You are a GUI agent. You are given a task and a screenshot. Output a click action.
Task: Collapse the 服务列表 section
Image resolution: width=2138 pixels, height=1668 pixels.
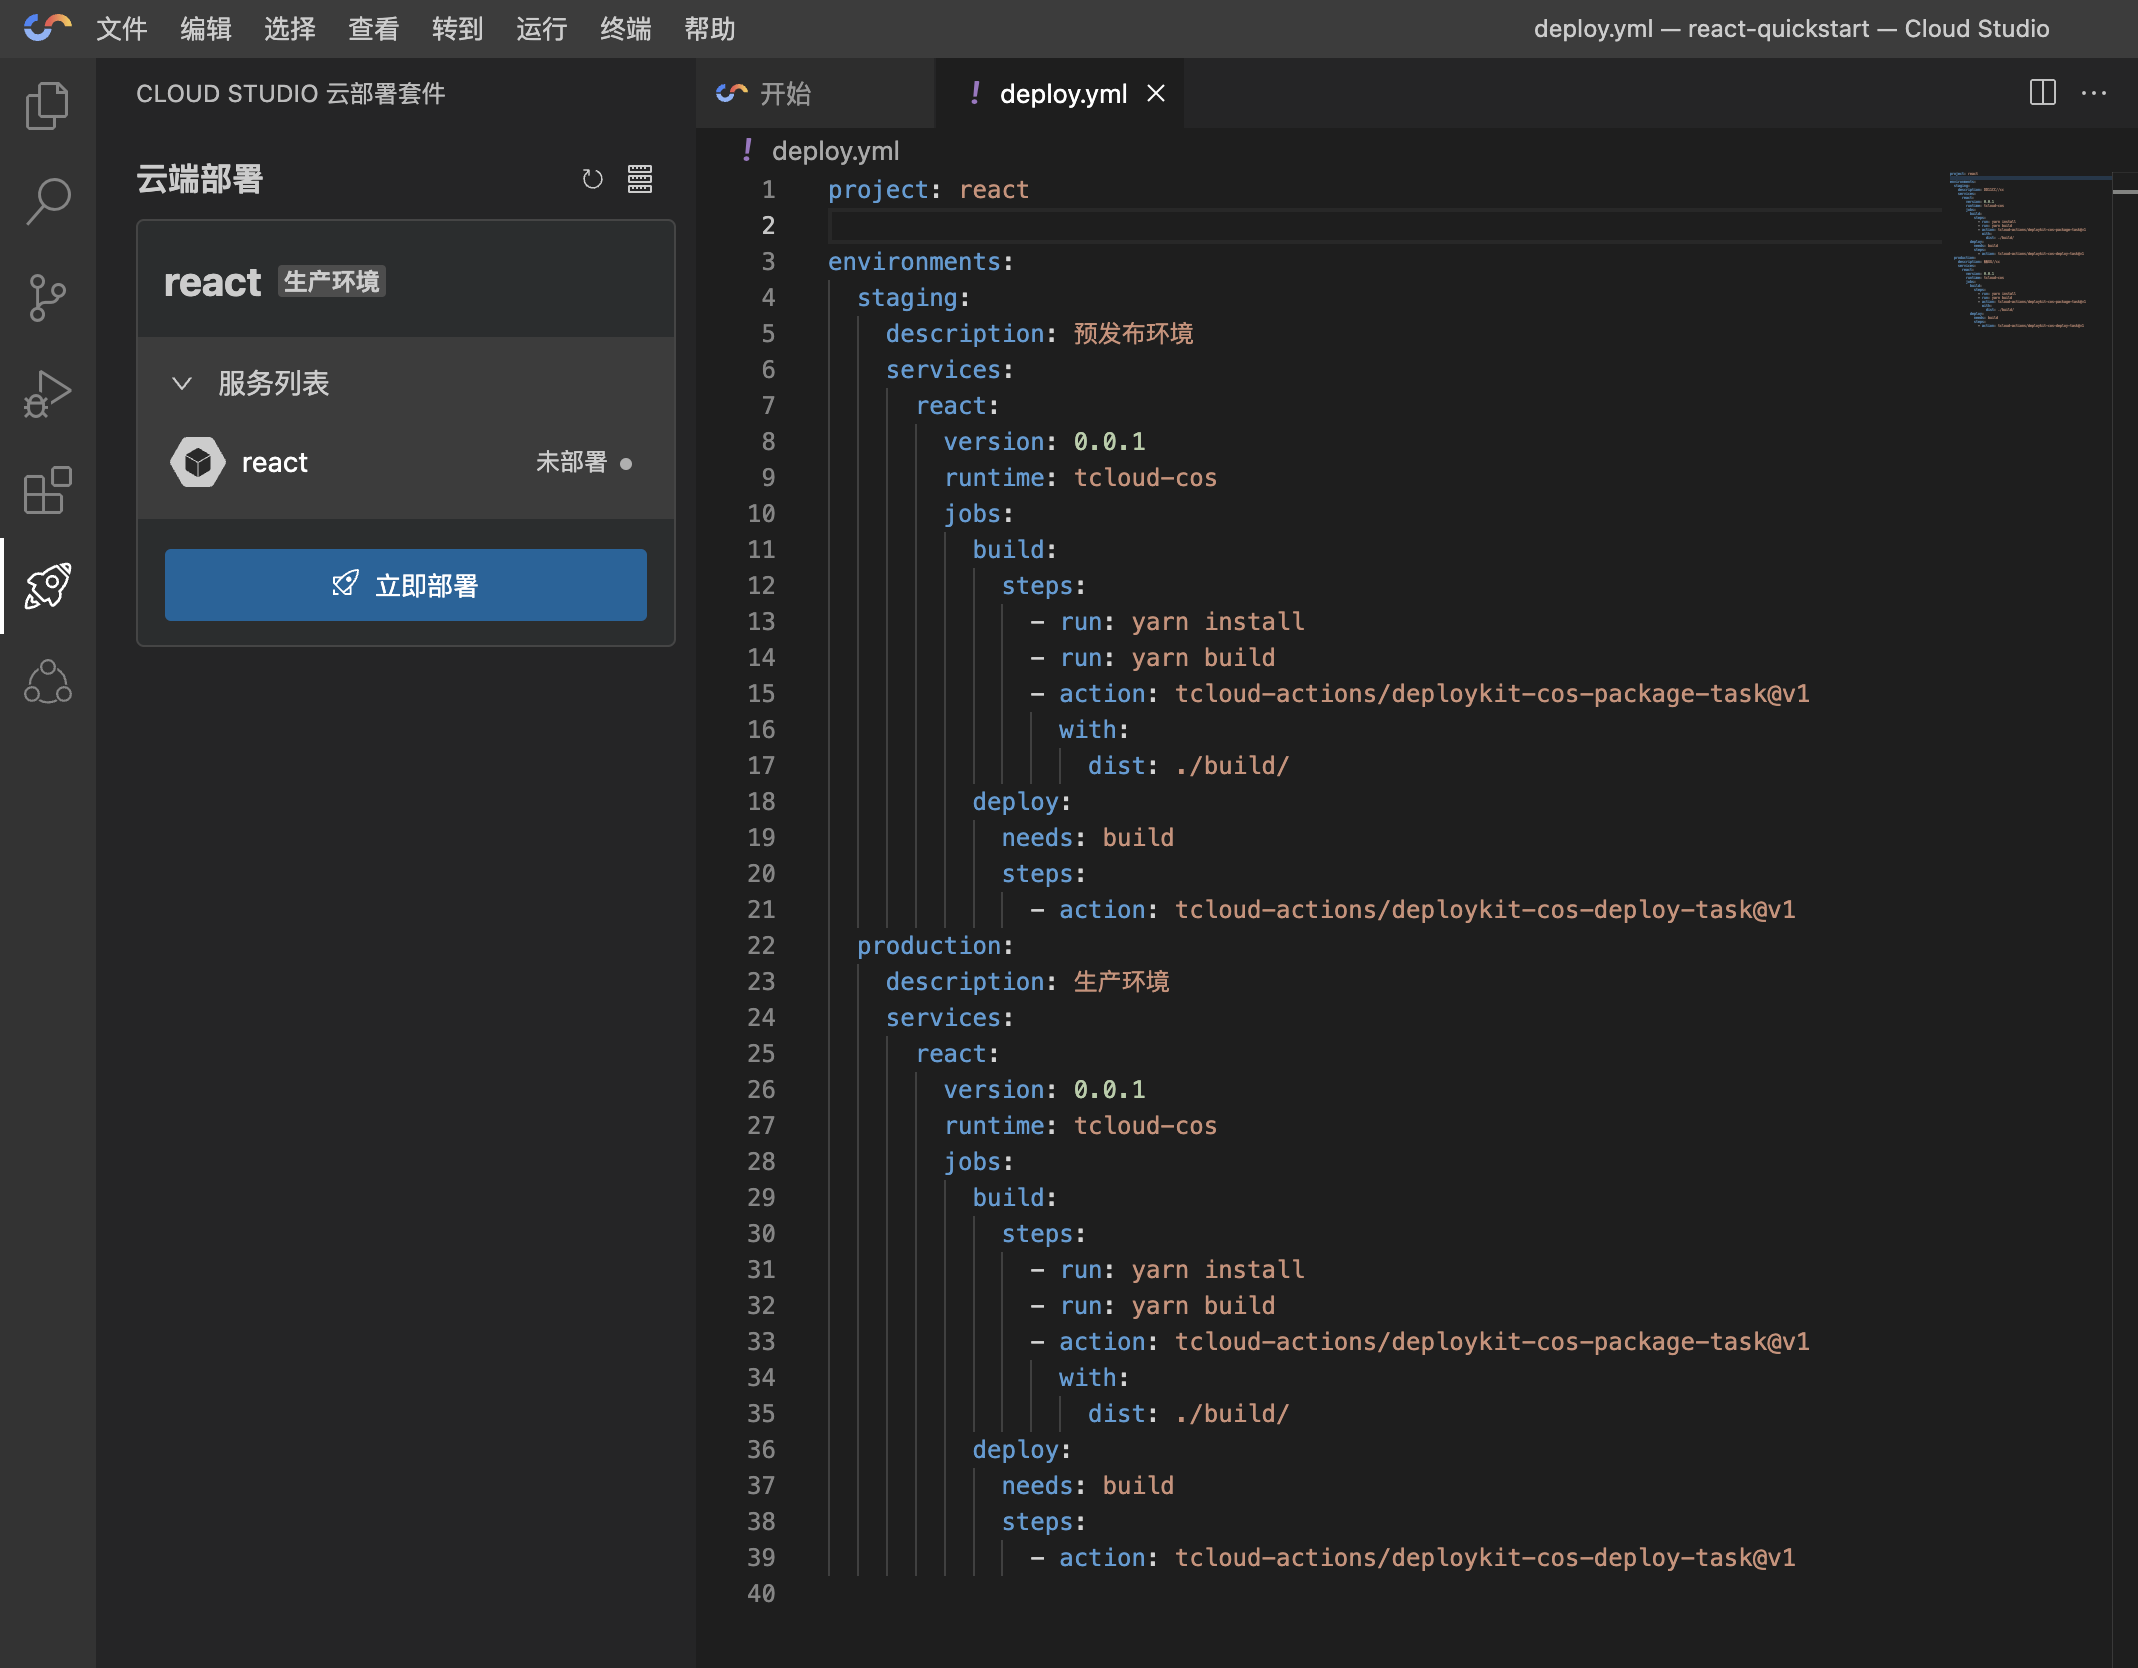click(182, 383)
